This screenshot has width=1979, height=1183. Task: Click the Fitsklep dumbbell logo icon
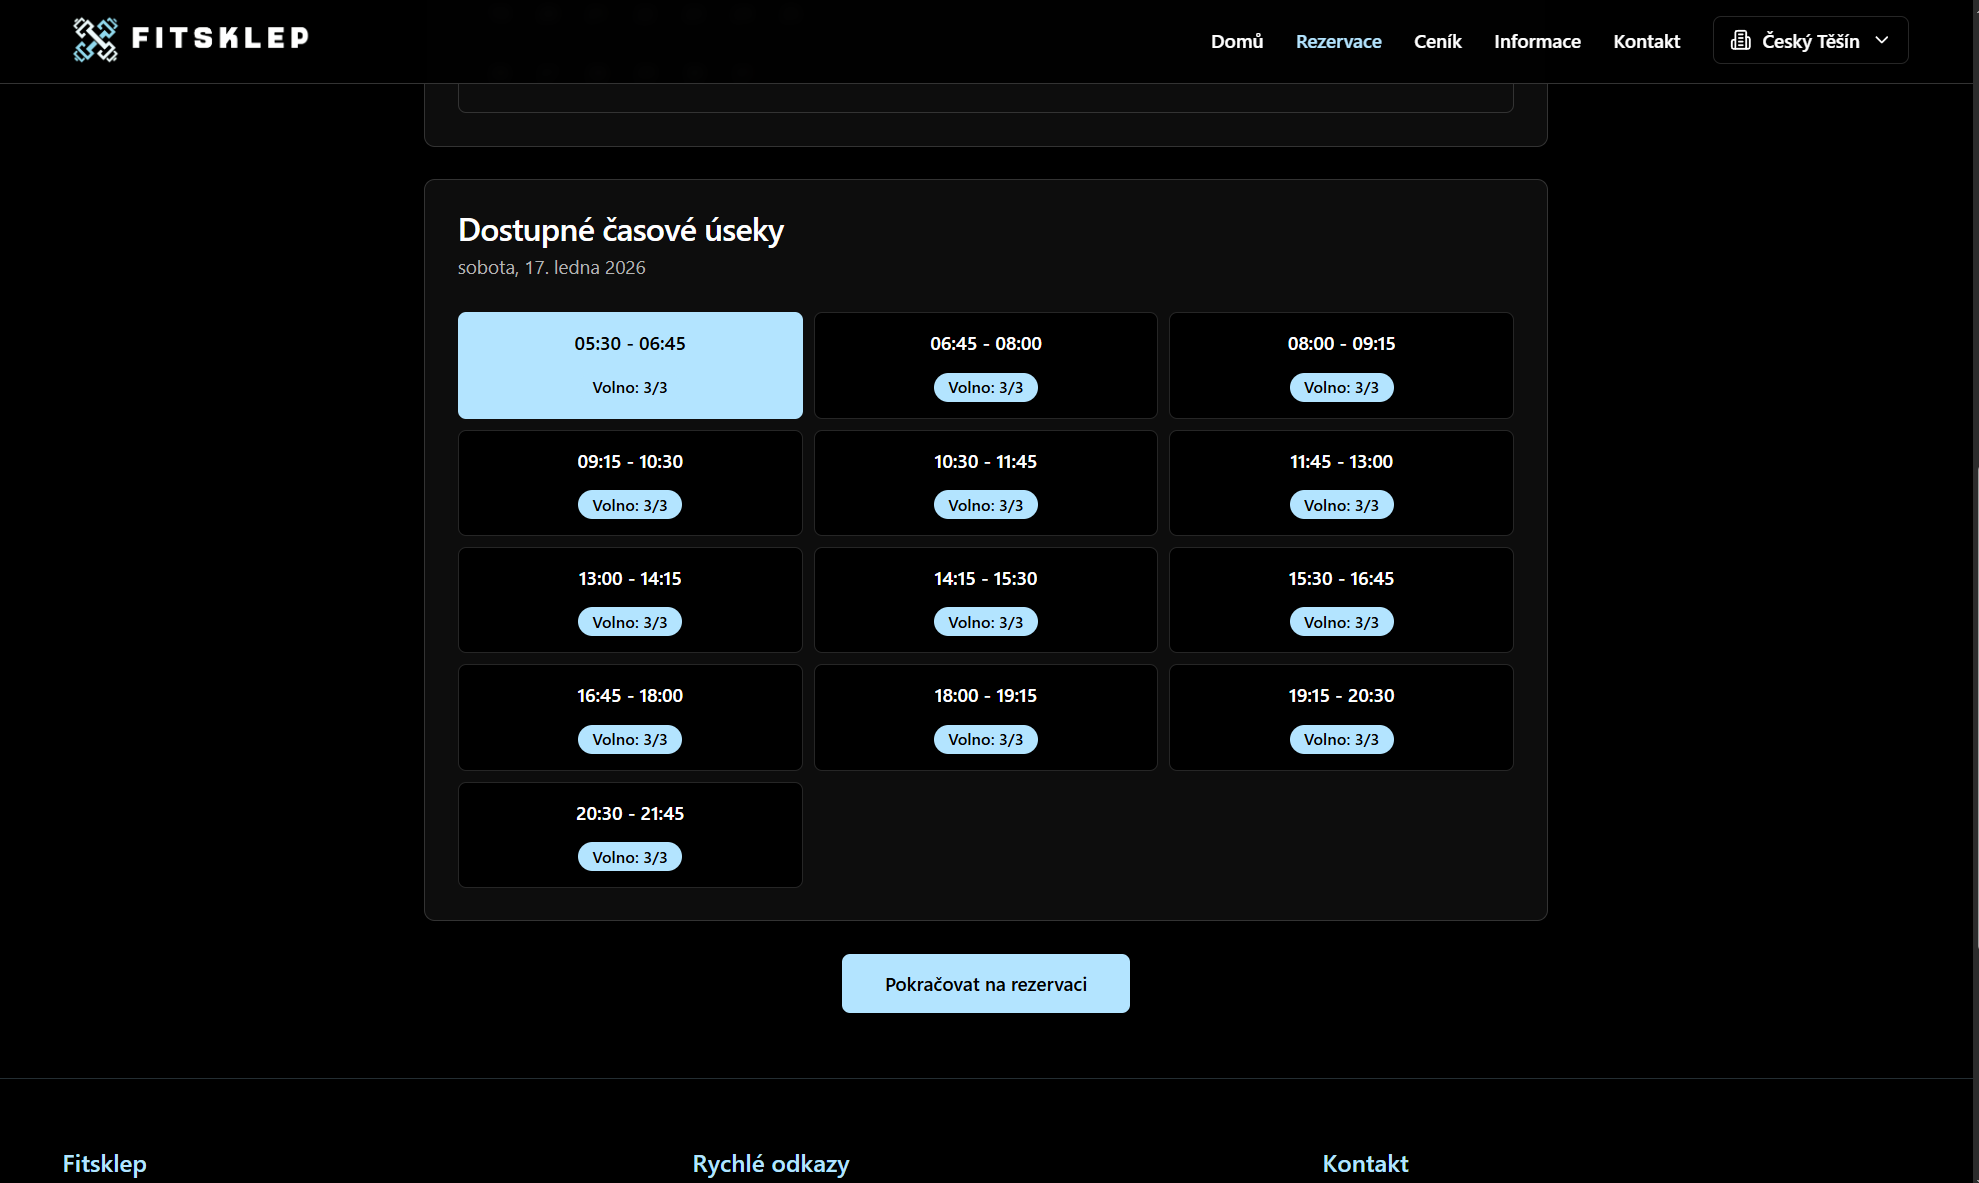pyautogui.click(x=95, y=40)
